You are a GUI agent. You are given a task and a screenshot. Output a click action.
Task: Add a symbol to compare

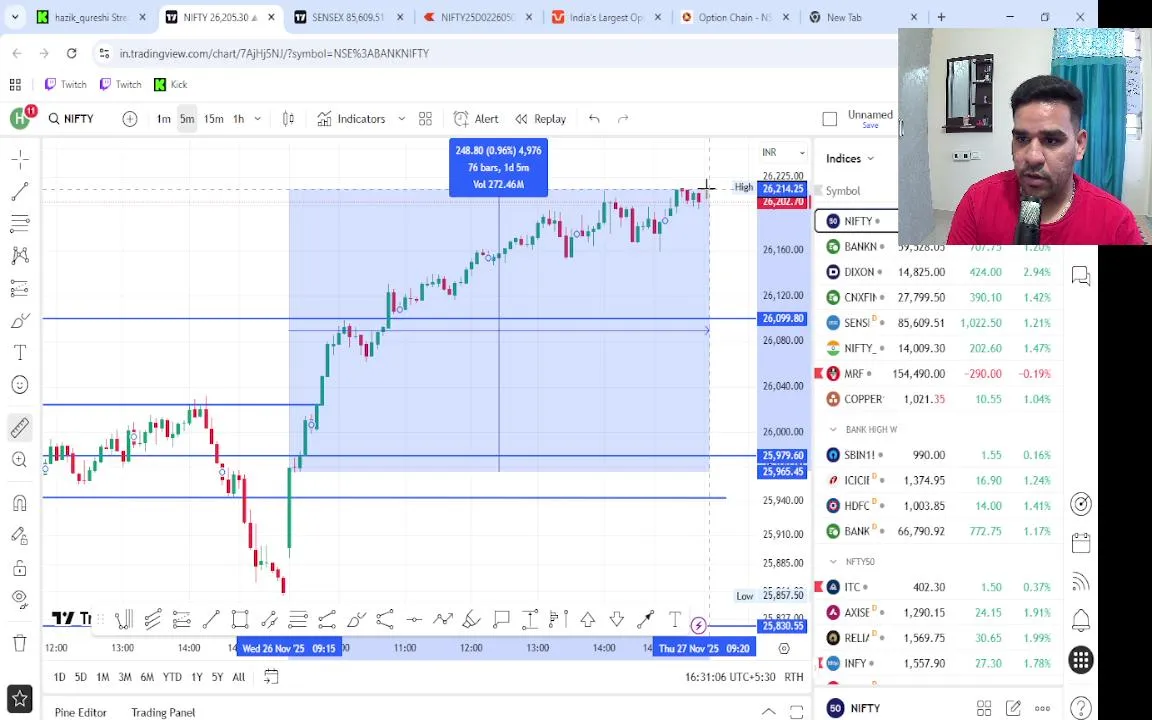click(x=129, y=119)
